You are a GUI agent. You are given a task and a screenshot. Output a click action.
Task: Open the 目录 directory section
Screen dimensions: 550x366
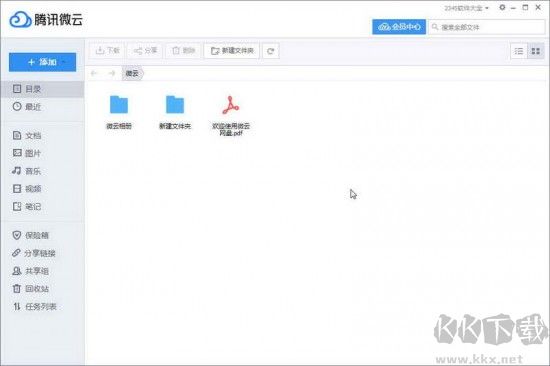pos(42,89)
